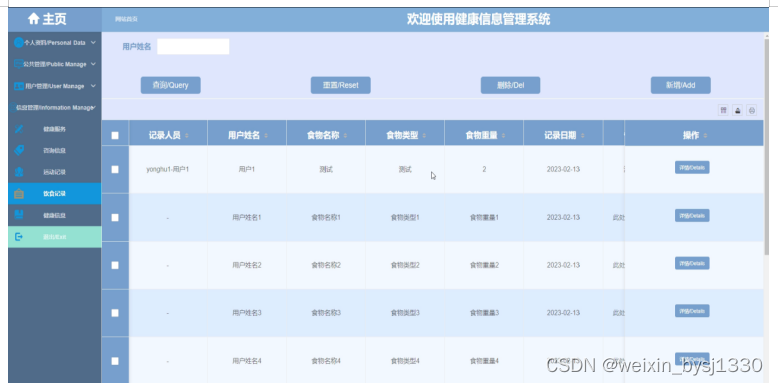This screenshot has height=385, width=778.
Task: Expand Personal Data chevron
Action: 93,43
